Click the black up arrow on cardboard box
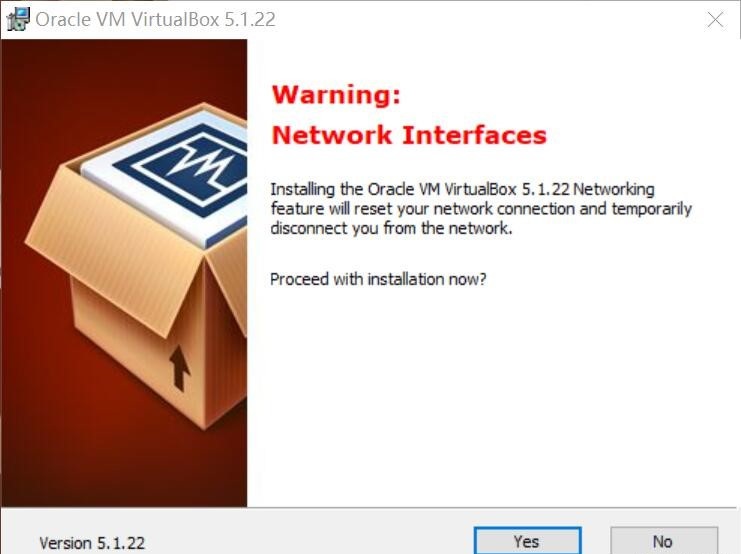The image size is (741, 554). coord(179,368)
